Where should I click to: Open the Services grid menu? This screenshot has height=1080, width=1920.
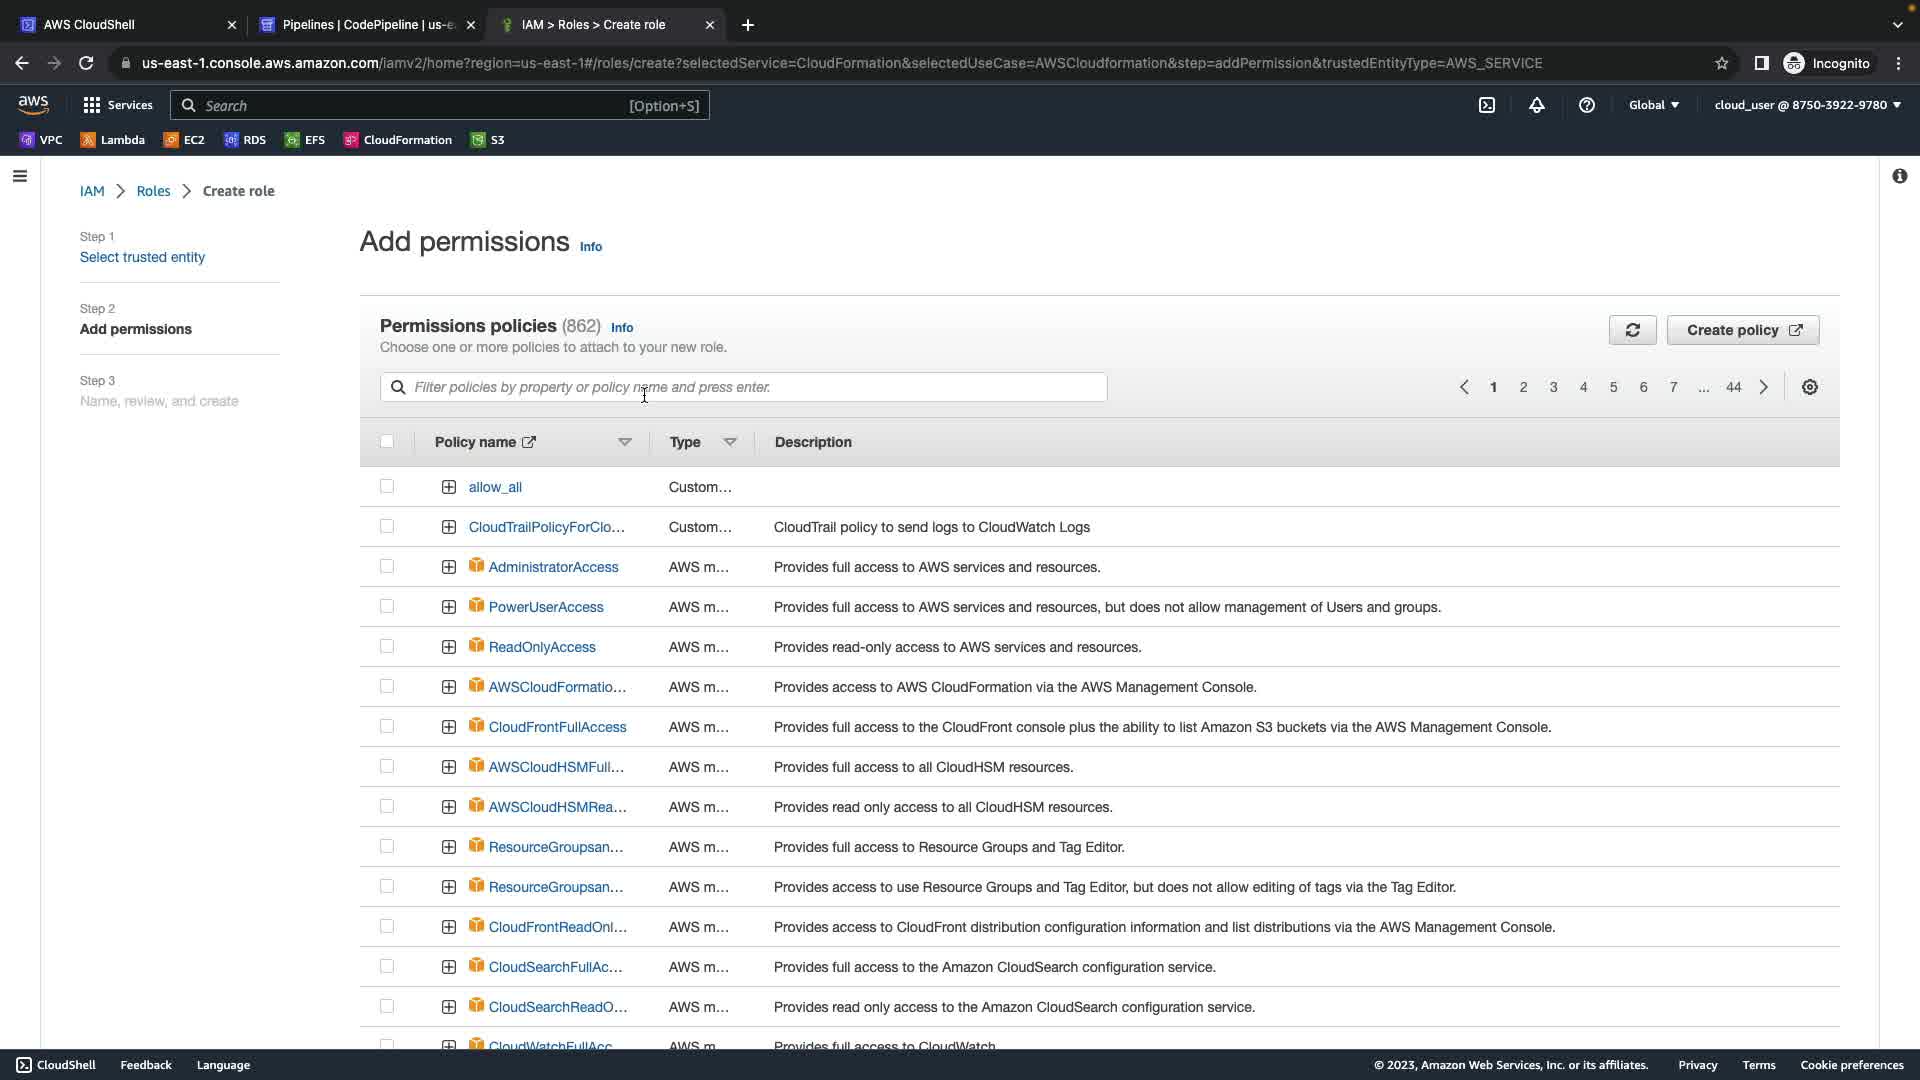click(117, 105)
